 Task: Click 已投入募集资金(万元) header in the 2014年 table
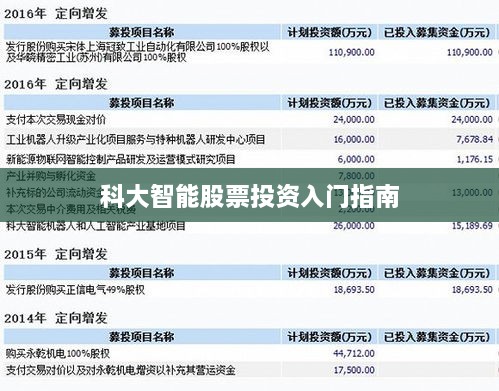click(x=437, y=337)
